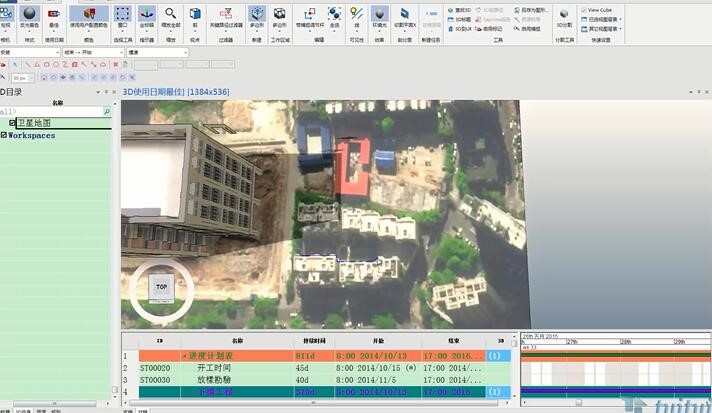Select the window selection tool
Screen dimensions: 712x413
click(122, 14)
